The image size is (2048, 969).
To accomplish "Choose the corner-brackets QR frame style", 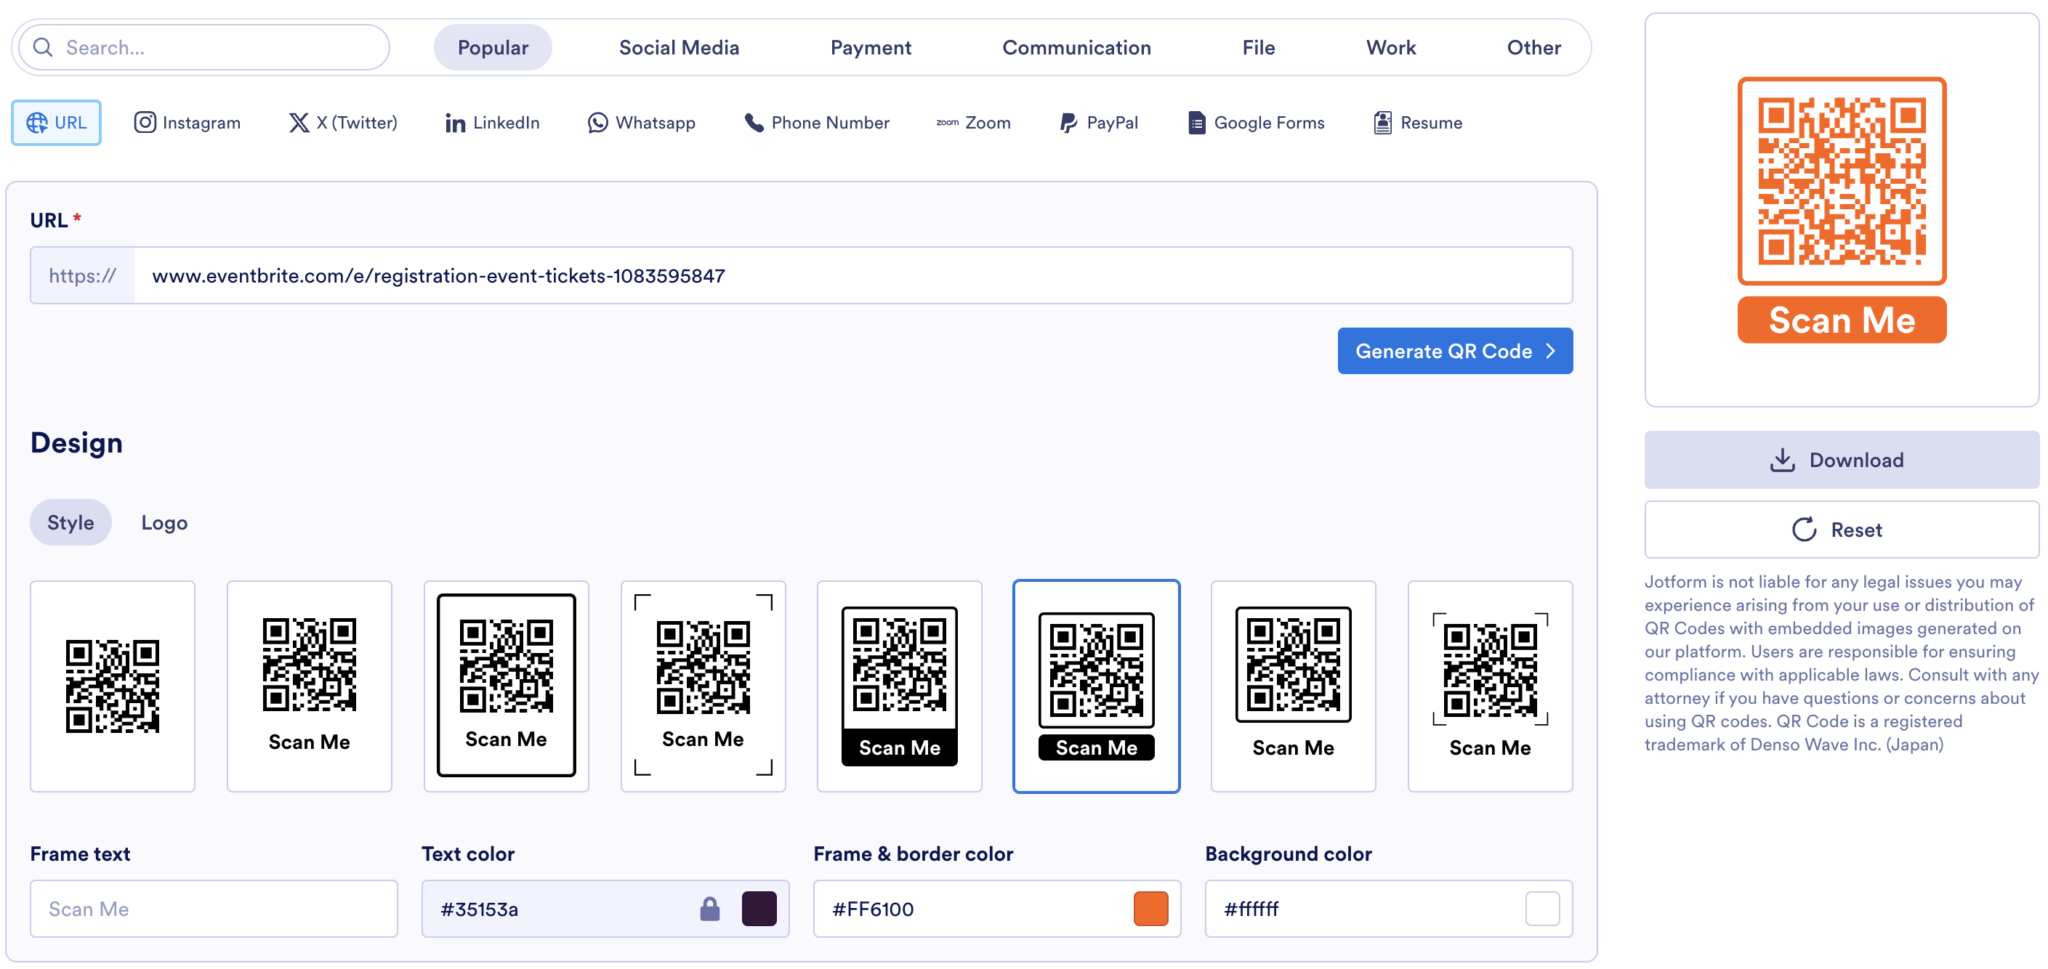I will pos(703,686).
